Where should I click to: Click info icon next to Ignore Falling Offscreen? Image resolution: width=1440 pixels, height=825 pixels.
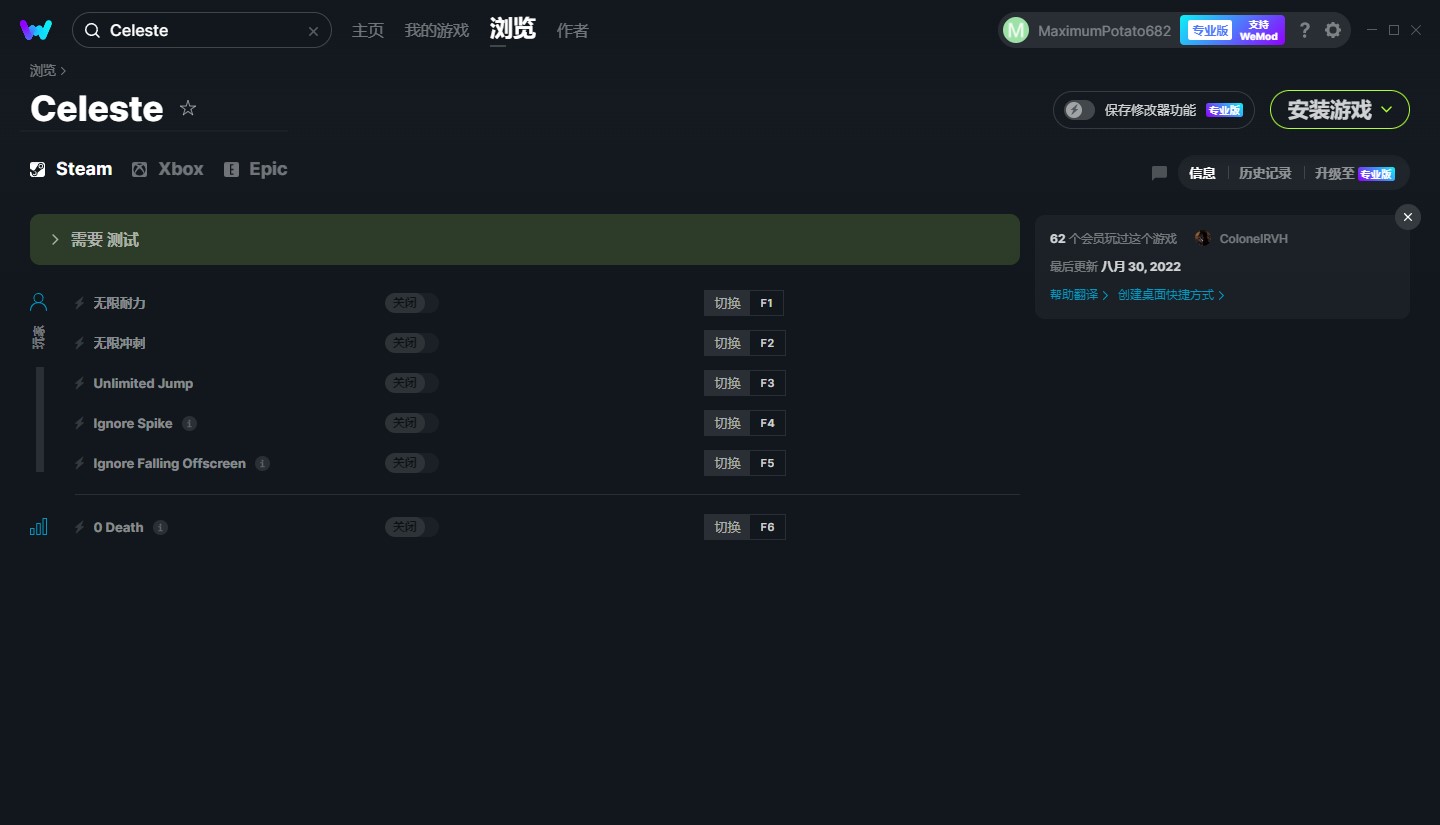click(x=262, y=463)
